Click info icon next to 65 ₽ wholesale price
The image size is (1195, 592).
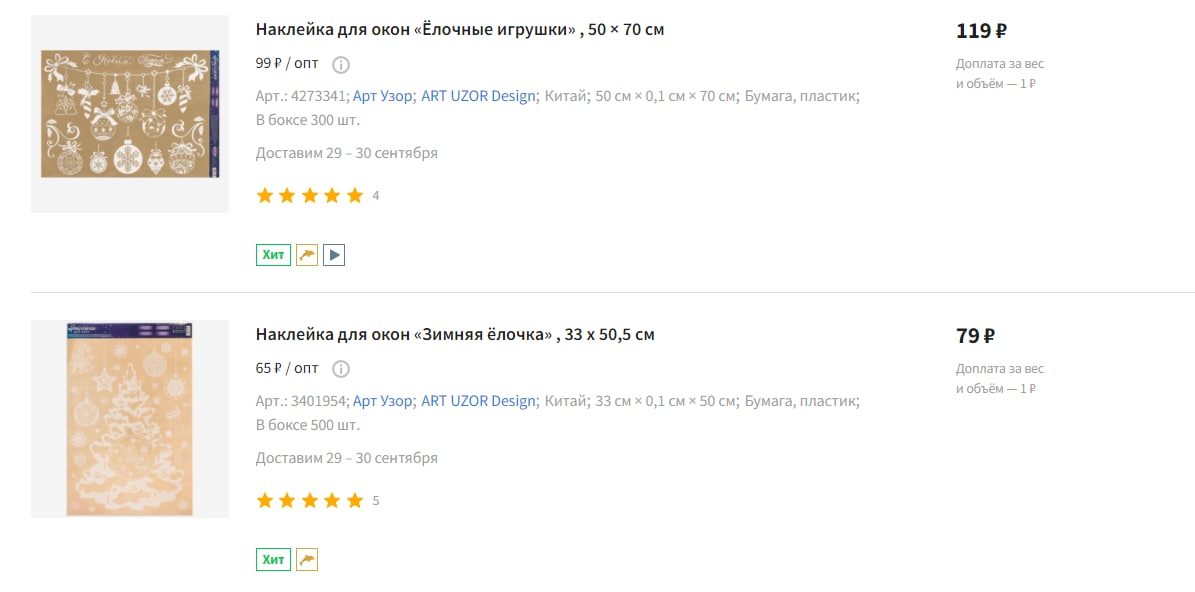[x=341, y=370]
